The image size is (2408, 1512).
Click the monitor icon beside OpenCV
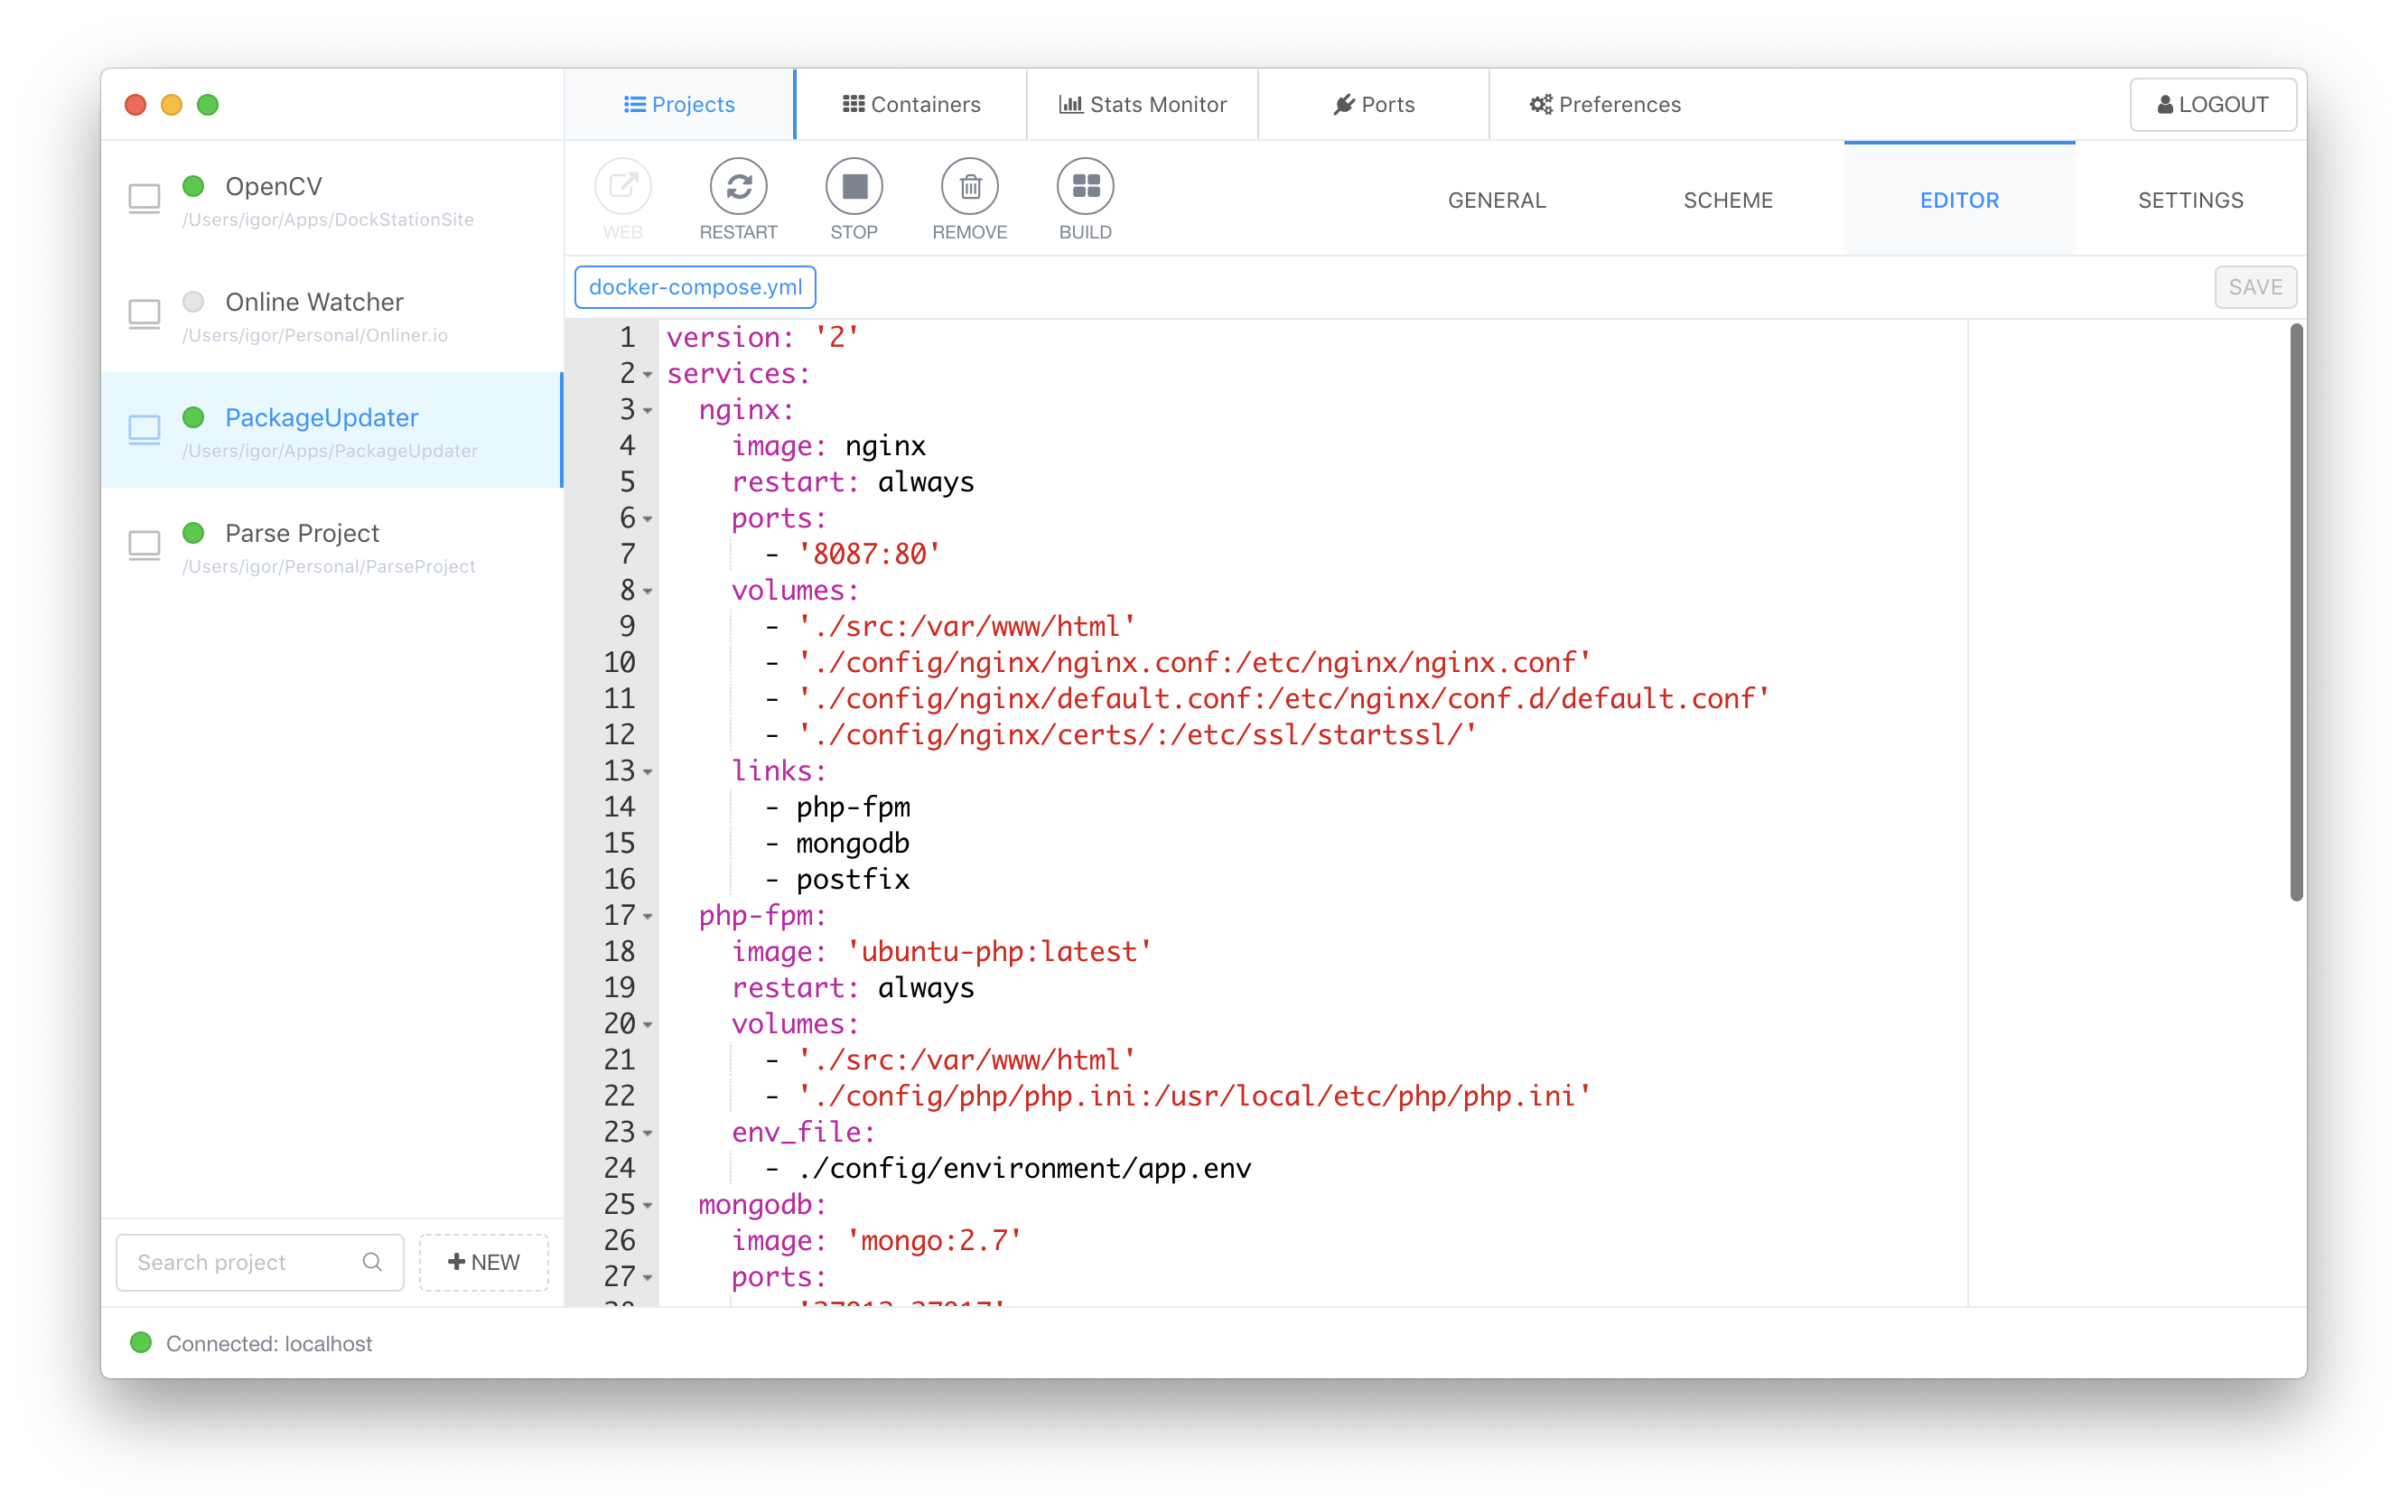[x=145, y=198]
